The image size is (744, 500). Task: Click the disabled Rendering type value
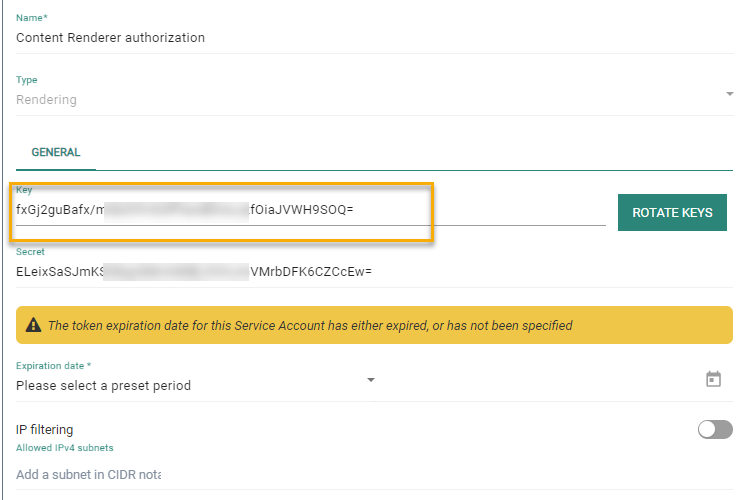(46, 99)
